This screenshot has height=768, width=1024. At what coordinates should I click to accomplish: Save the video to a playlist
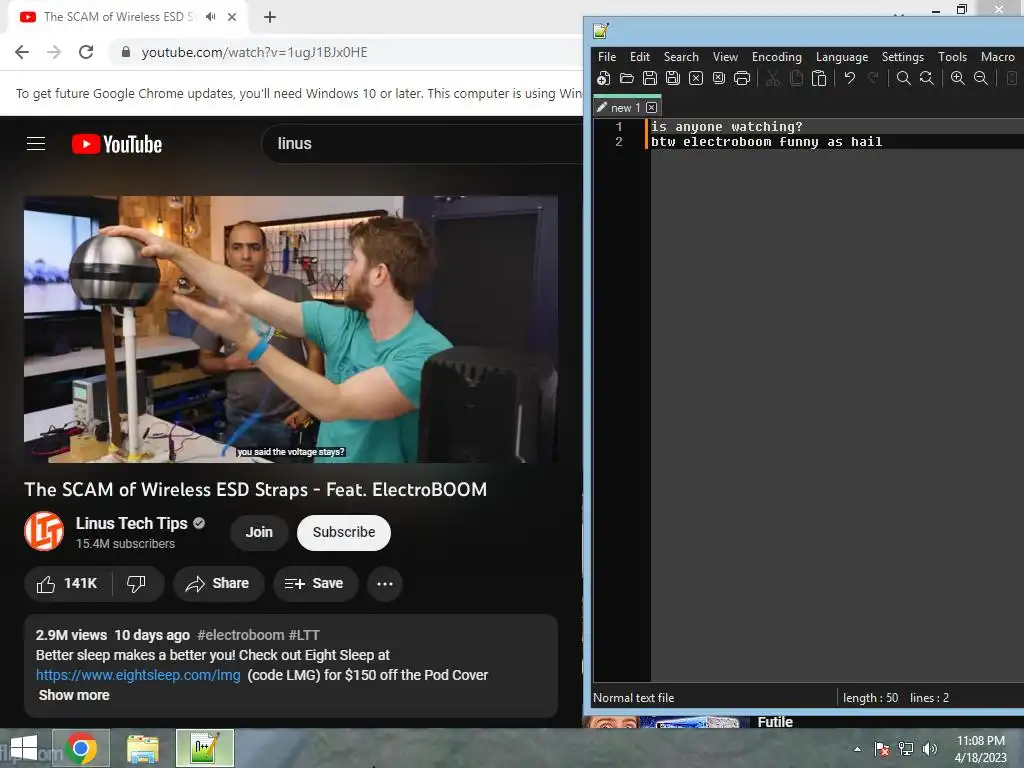pos(315,583)
